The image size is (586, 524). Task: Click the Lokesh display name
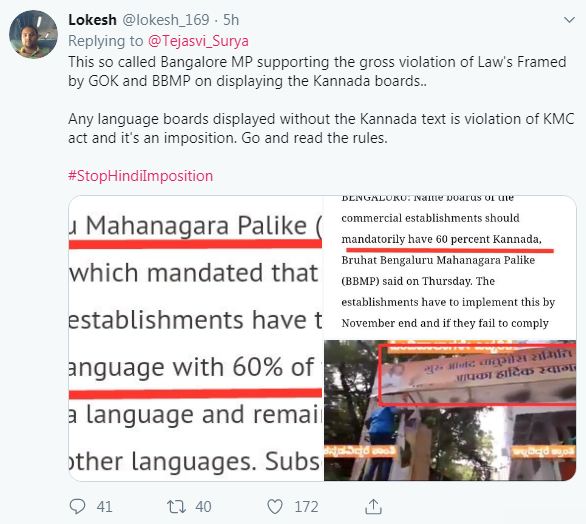[92, 20]
